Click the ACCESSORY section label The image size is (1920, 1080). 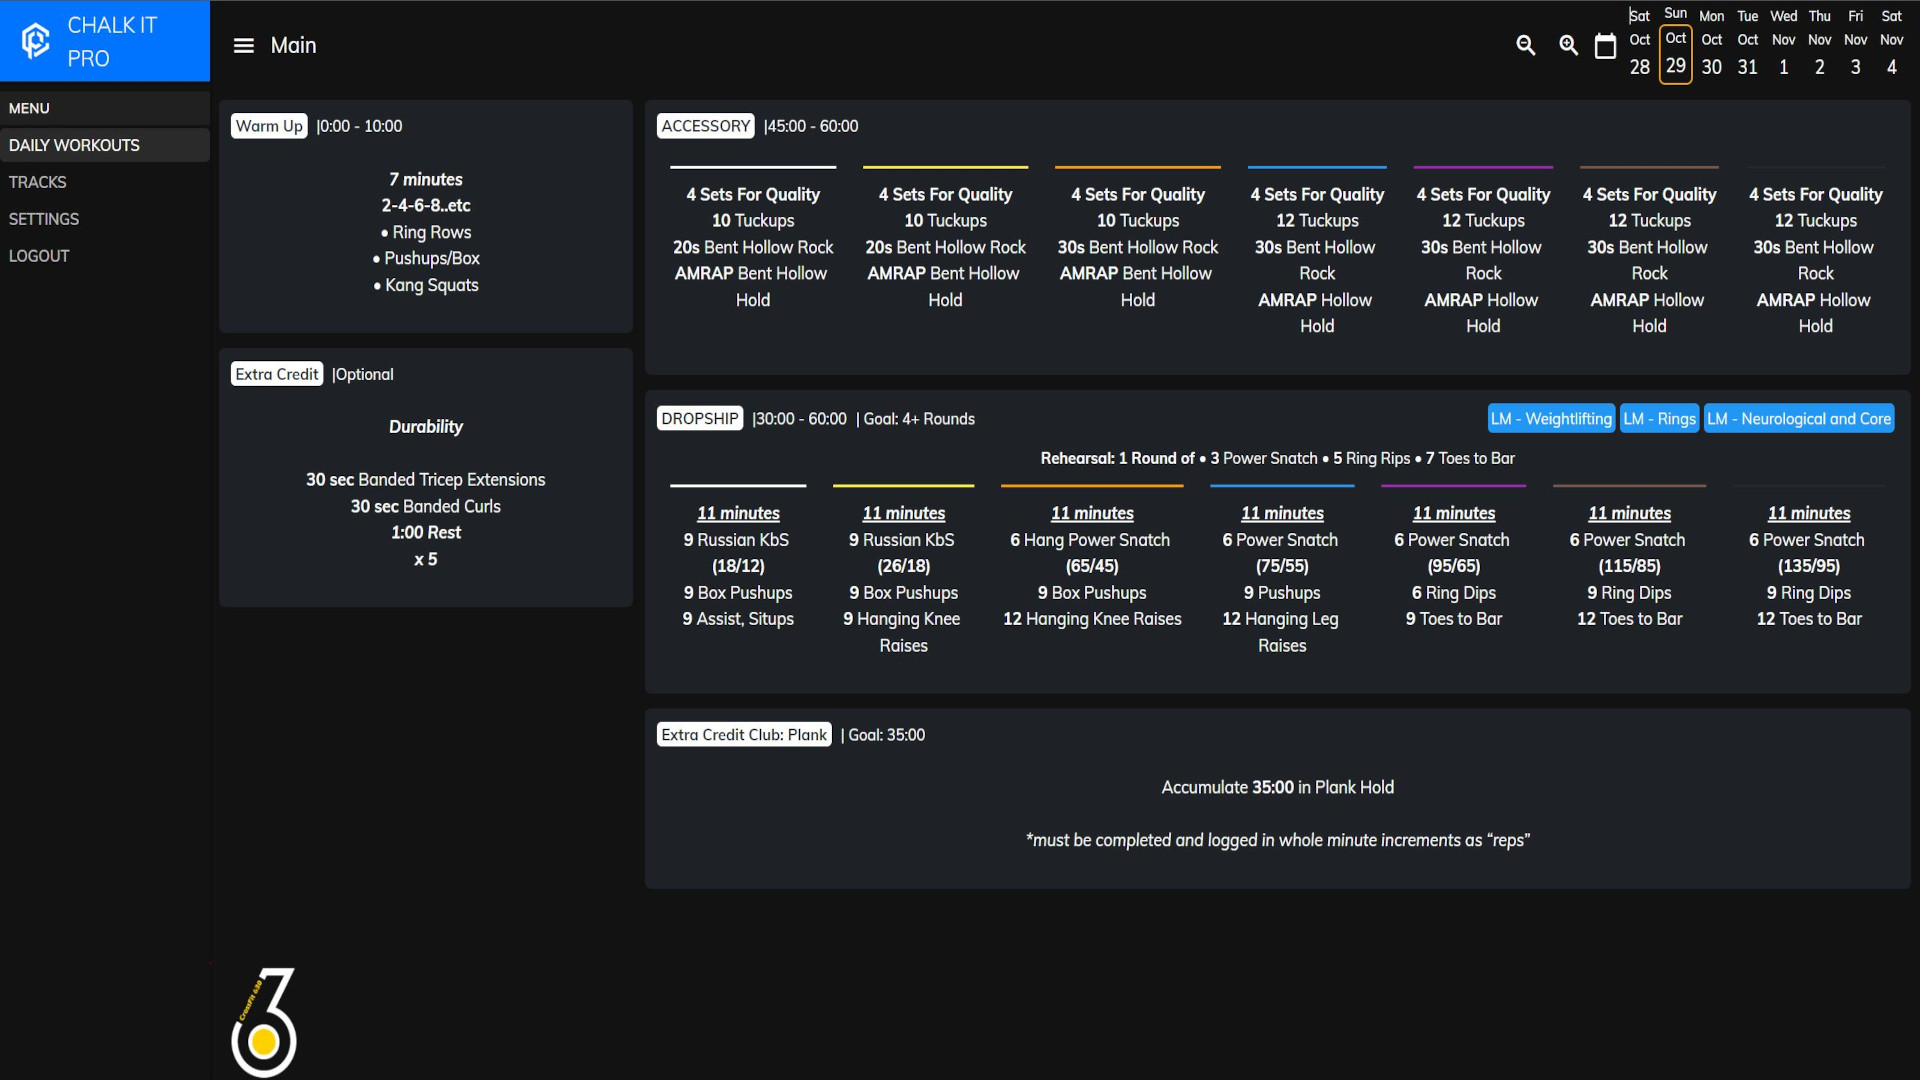point(705,126)
